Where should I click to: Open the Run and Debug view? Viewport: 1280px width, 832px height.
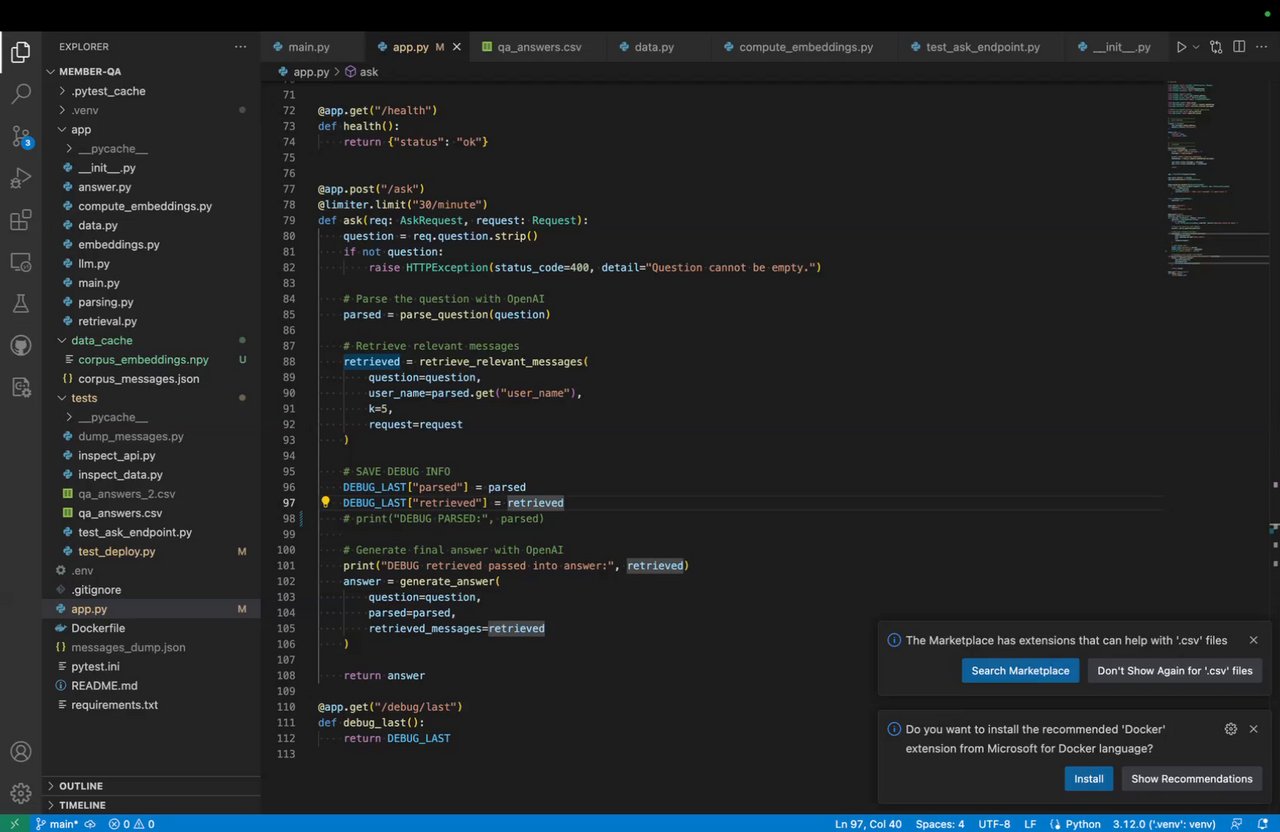[21, 179]
